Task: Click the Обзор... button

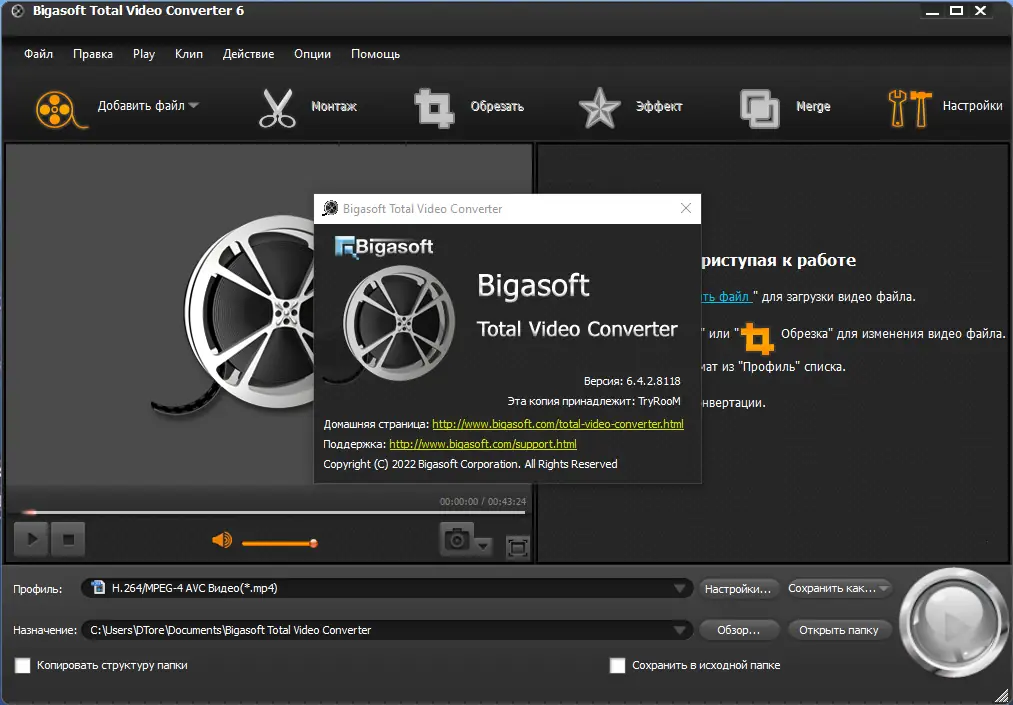Action: tap(738, 630)
